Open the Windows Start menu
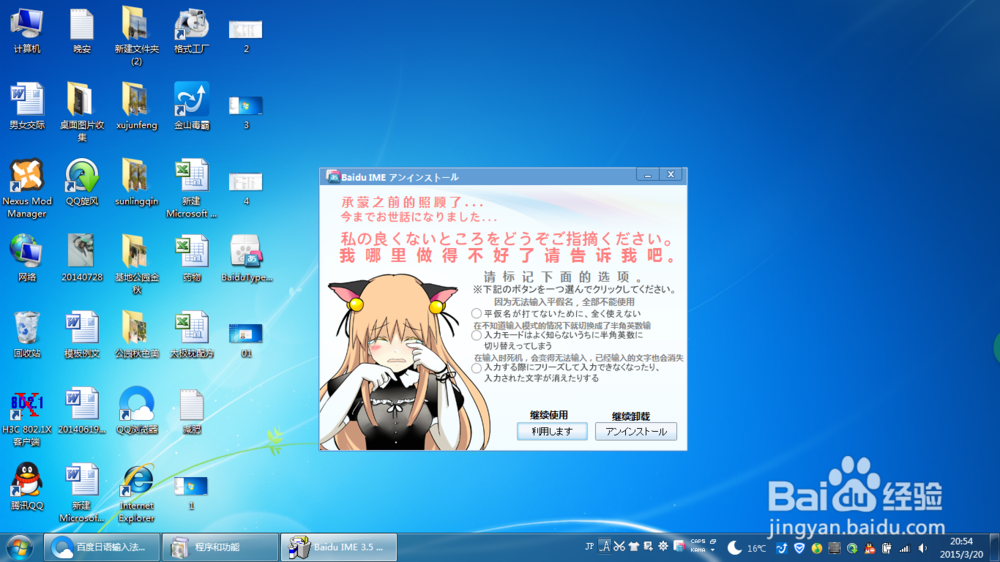1000x562 pixels. pos(19,547)
